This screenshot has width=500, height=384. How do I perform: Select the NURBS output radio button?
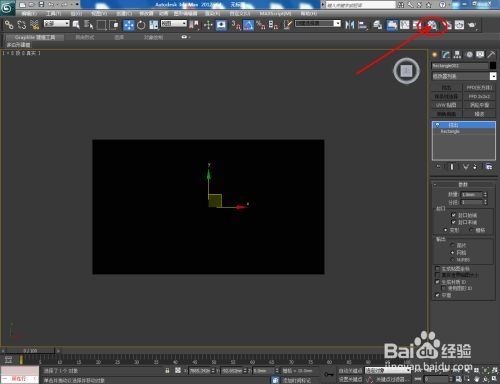point(452,259)
